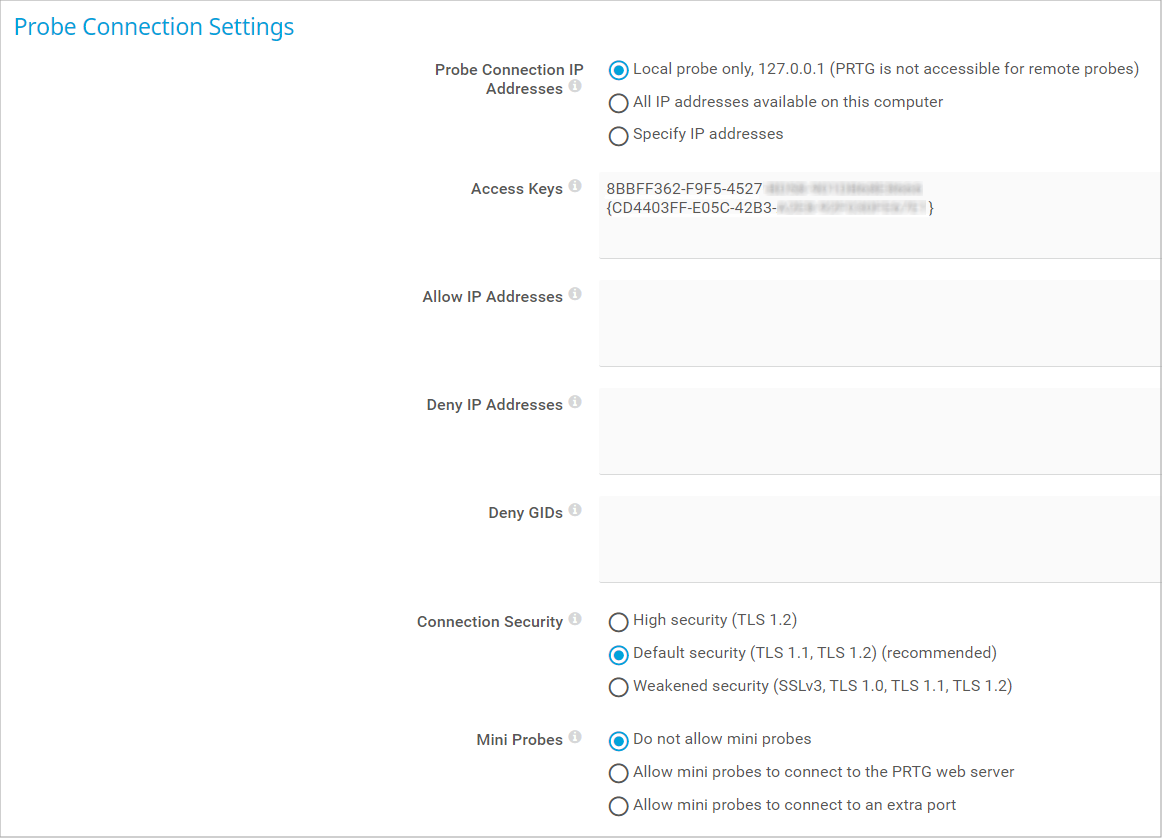The height and width of the screenshot is (838, 1162).
Task: Click the Mini Probes help icon
Action: pos(575,738)
